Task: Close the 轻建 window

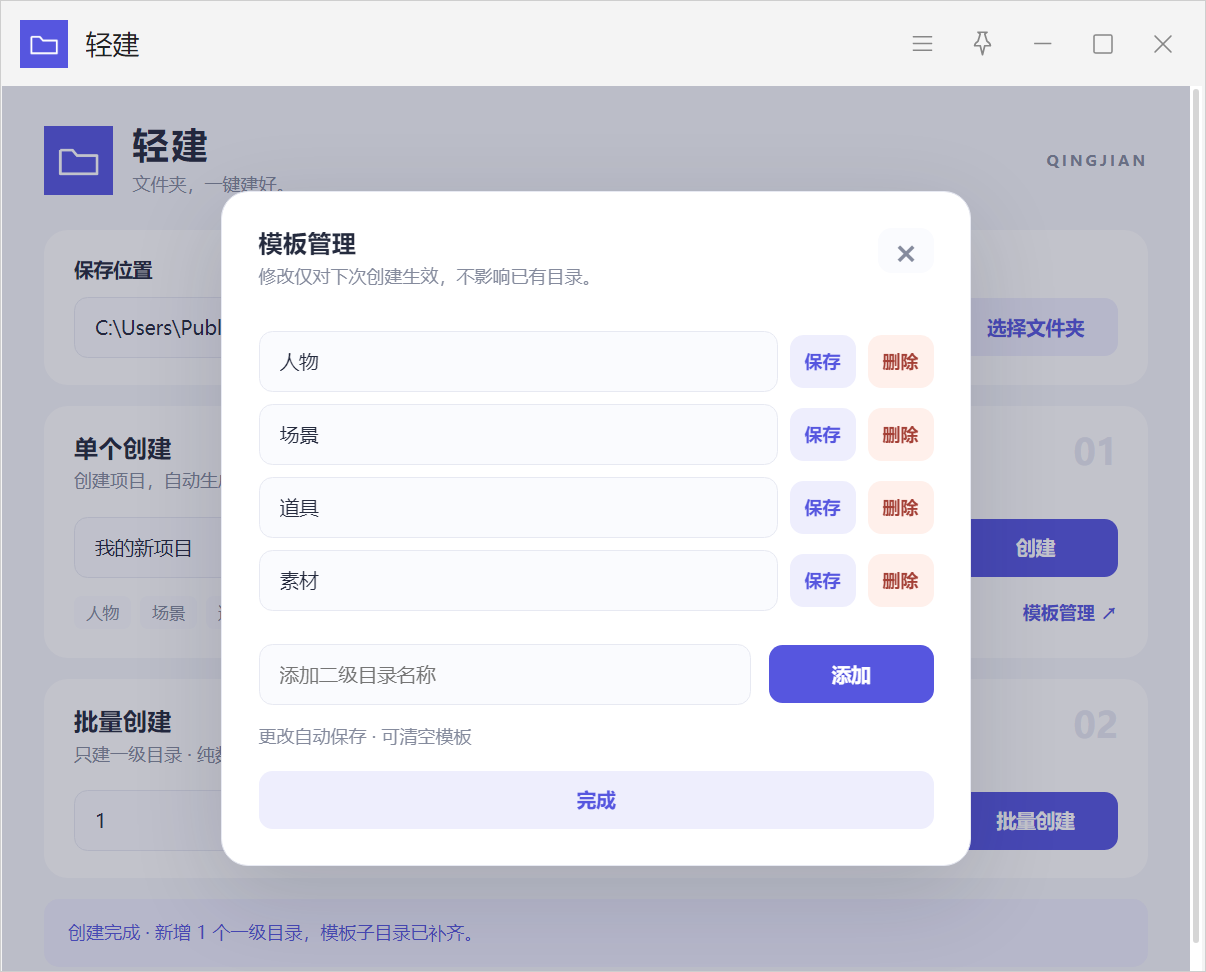Action: click(1162, 44)
